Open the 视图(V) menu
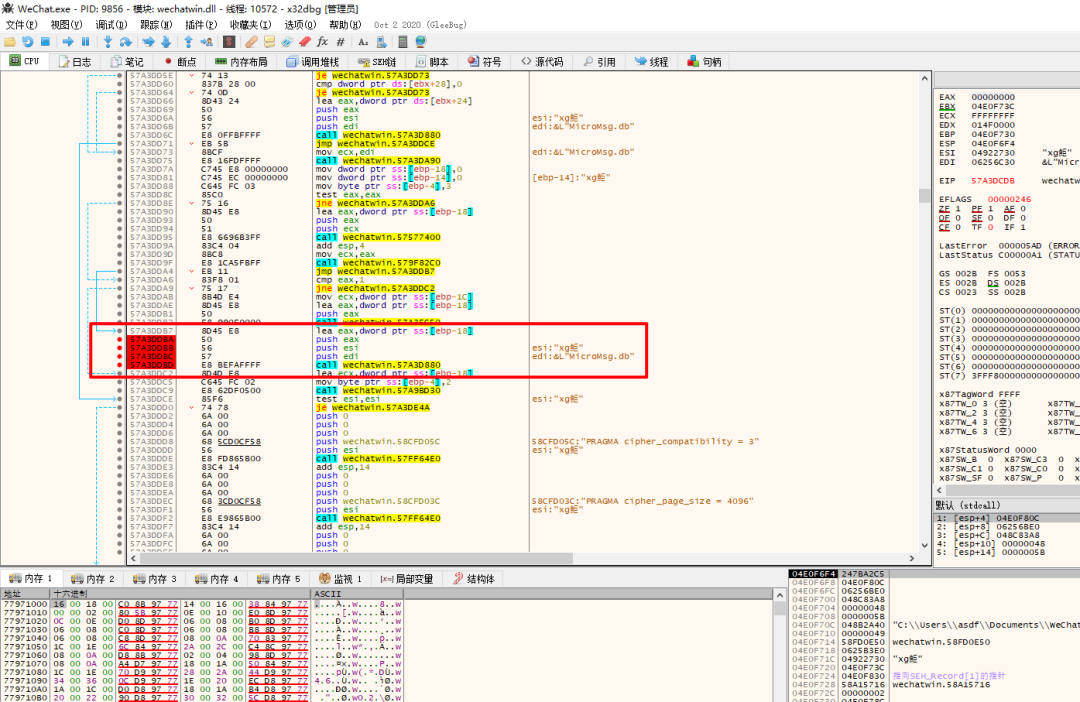 pos(66,25)
